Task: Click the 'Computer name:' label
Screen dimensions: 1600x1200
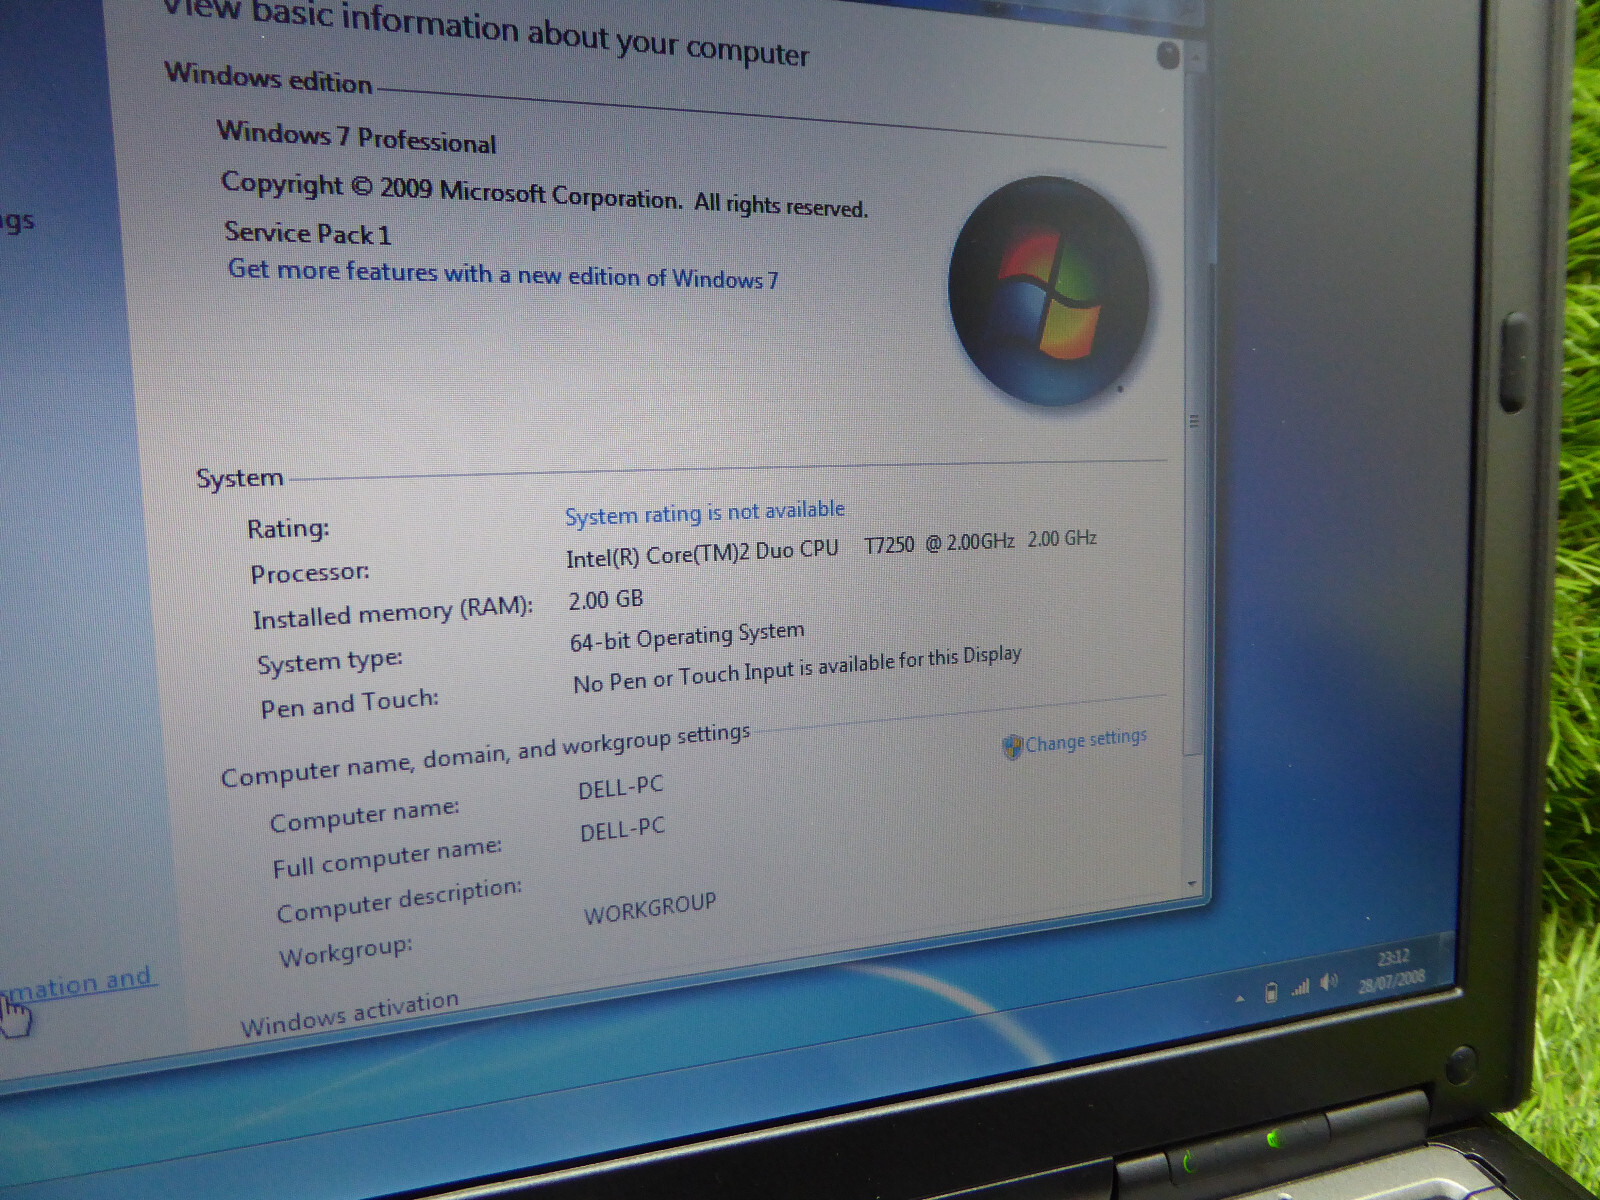Action: 364,815
